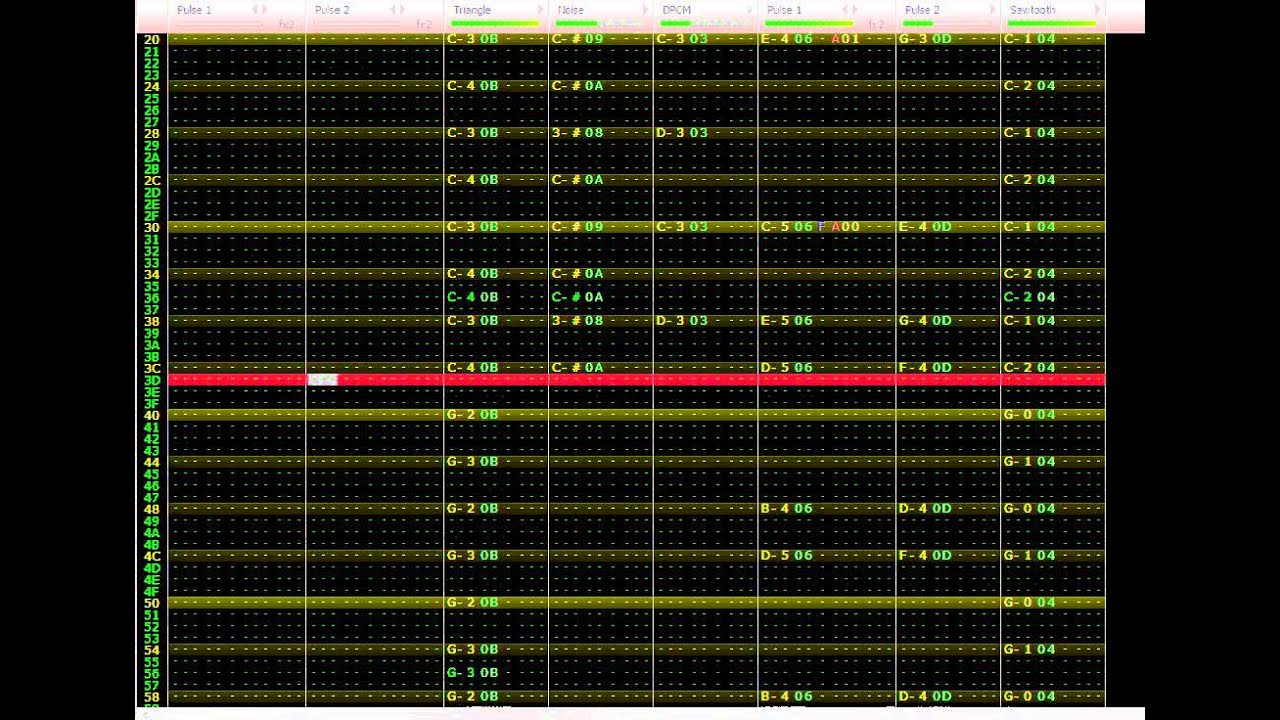
Task: Select Triangle note G-2 0B in row 50
Action: (472, 603)
